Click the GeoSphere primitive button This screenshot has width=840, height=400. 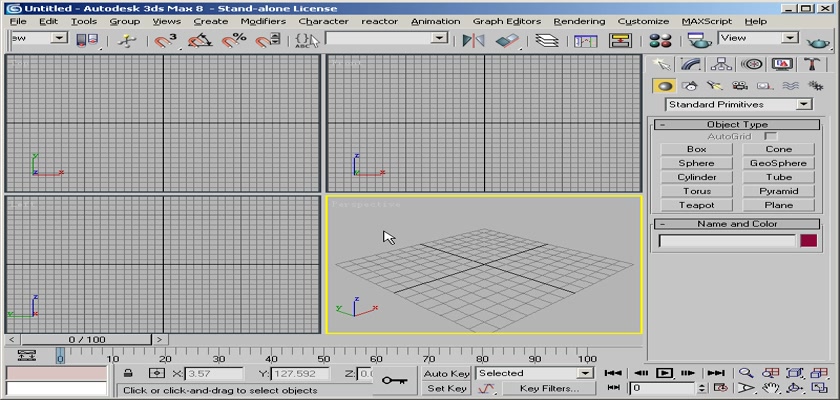click(x=778, y=163)
